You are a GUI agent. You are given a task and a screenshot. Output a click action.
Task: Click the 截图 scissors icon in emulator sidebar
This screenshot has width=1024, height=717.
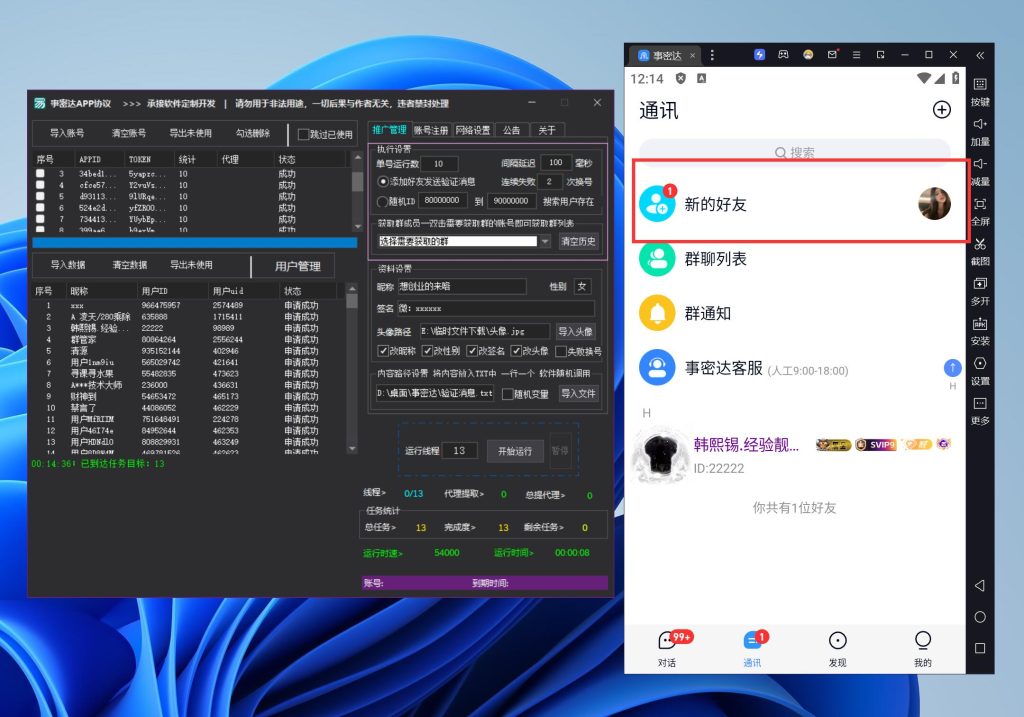(980, 245)
